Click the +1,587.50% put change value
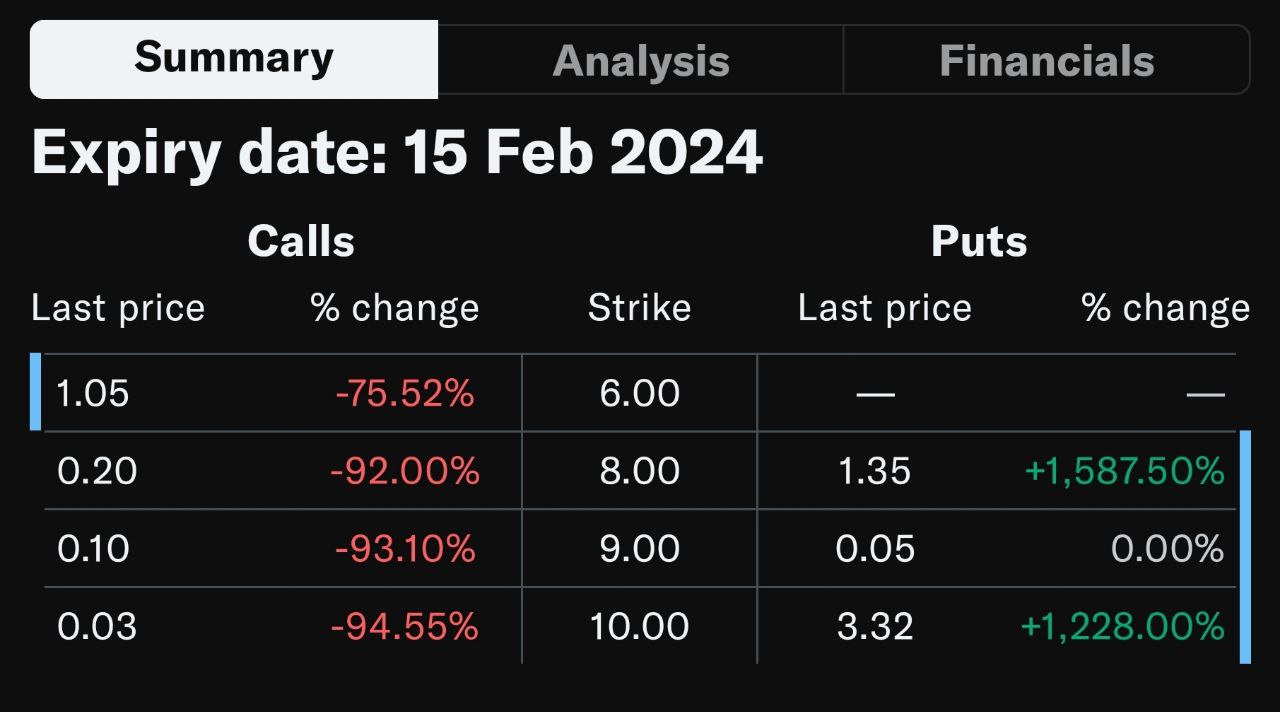1280x712 pixels. (1125, 471)
